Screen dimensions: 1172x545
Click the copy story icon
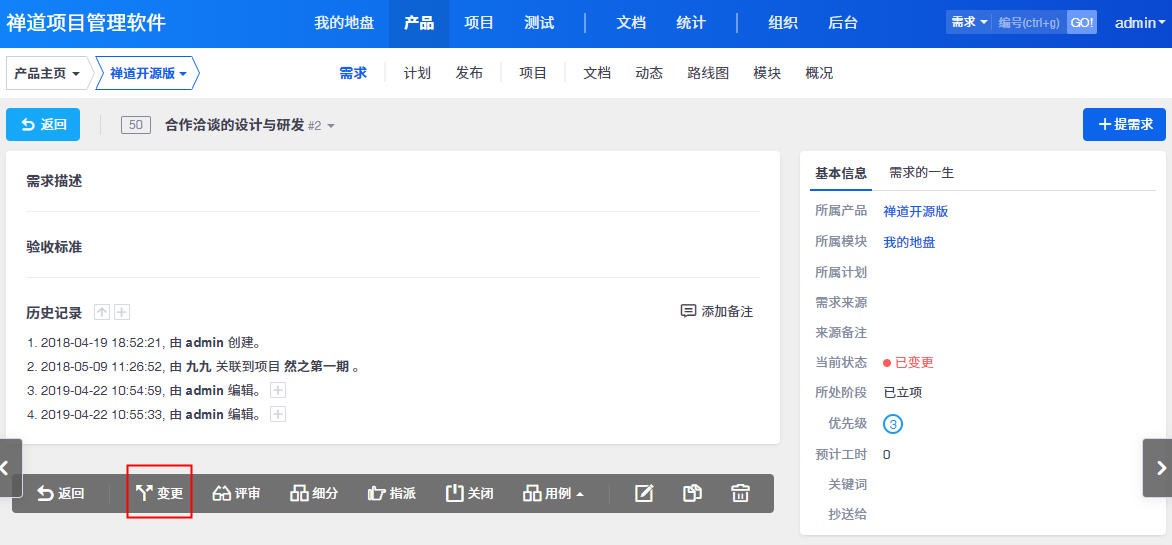[x=692, y=493]
